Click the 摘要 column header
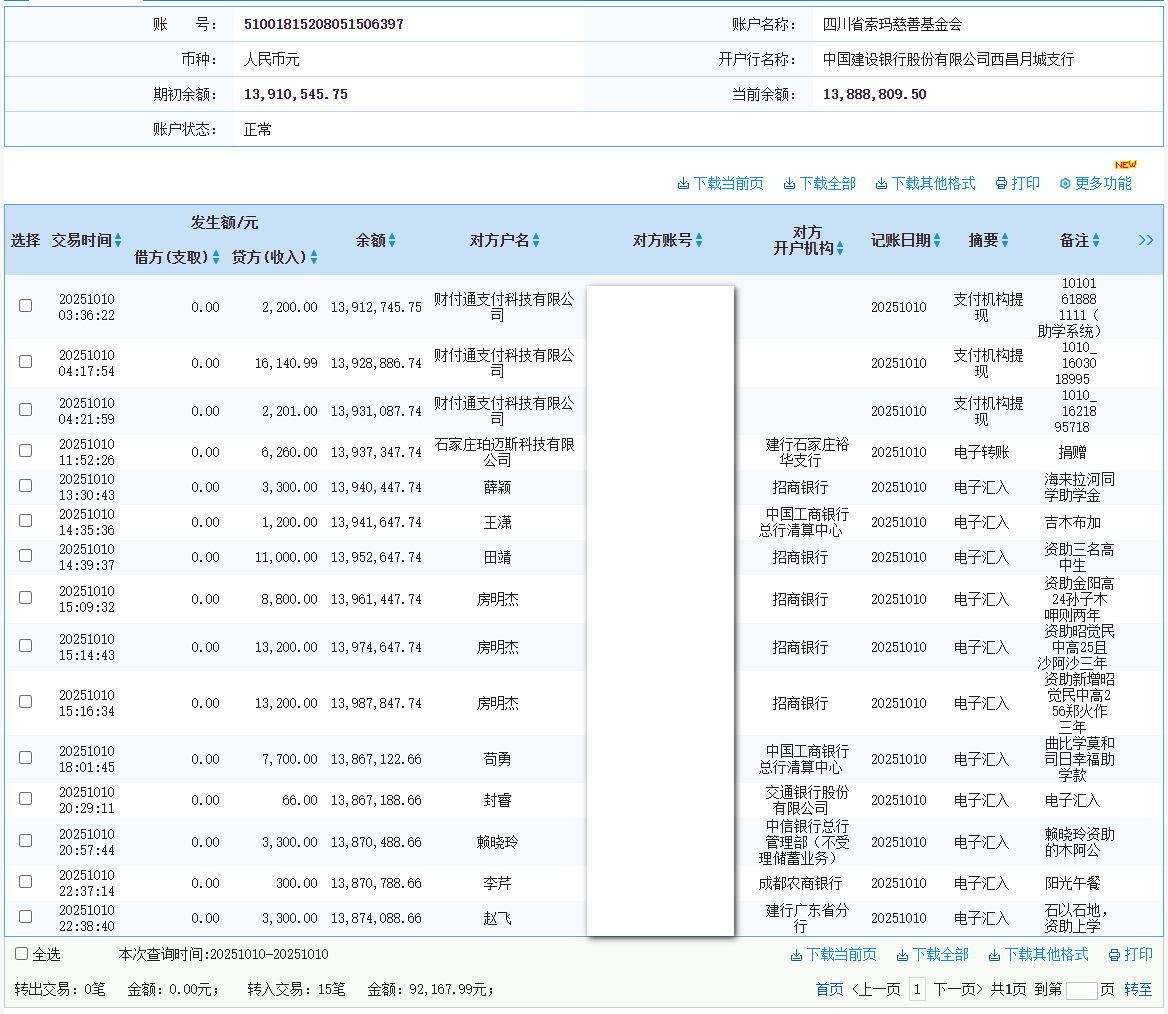Screen dimensions: 1168x1014 point(988,240)
